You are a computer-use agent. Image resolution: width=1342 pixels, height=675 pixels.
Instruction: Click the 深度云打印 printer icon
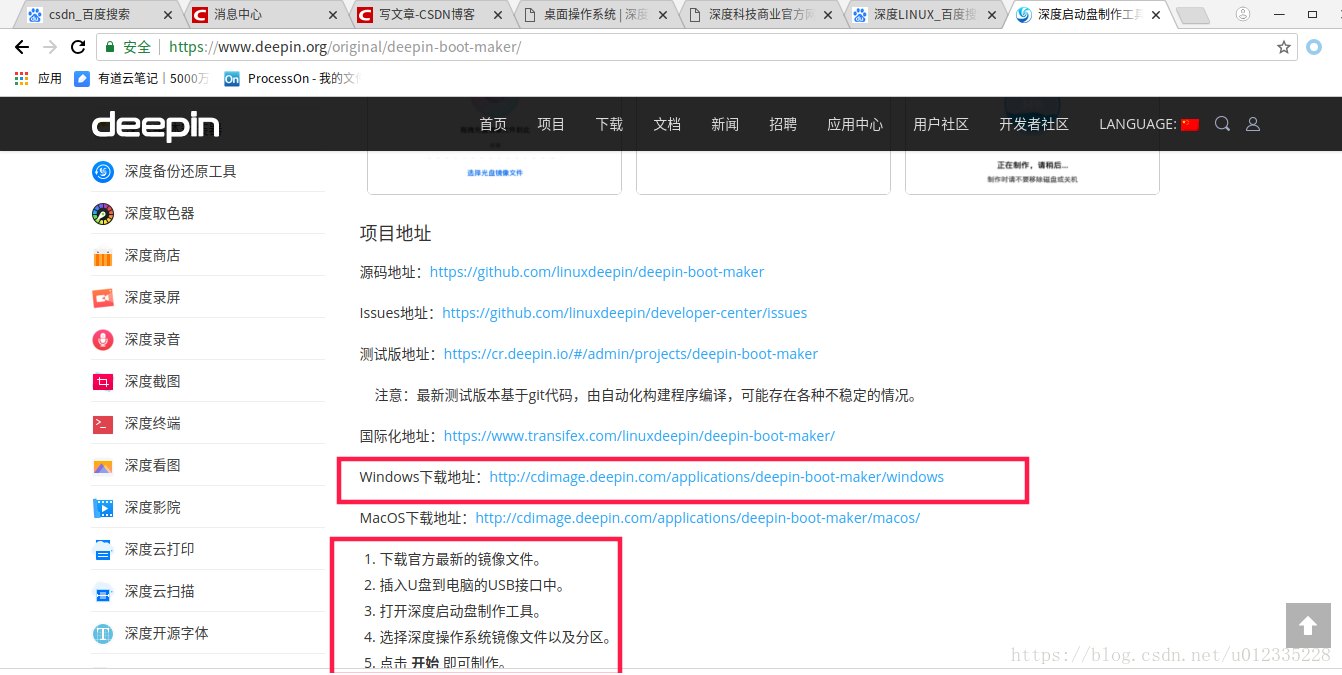pos(103,550)
